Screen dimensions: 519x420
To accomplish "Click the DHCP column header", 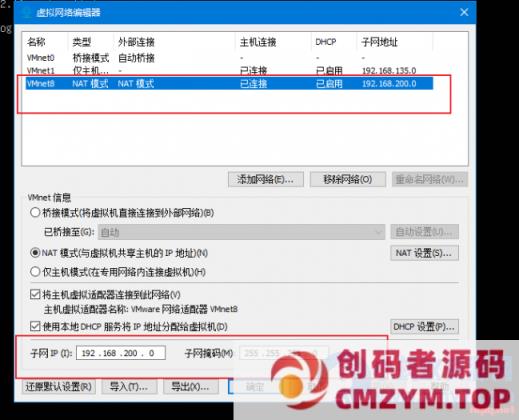I will 326,42.
